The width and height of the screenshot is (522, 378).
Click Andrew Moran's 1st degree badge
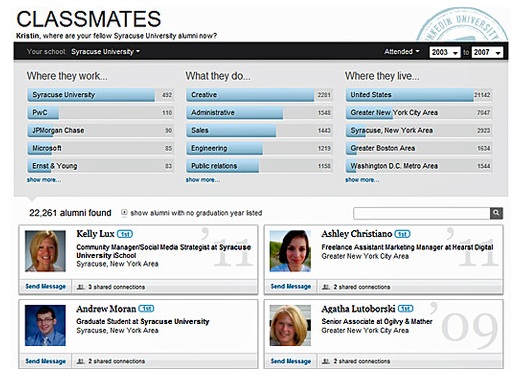(x=146, y=309)
